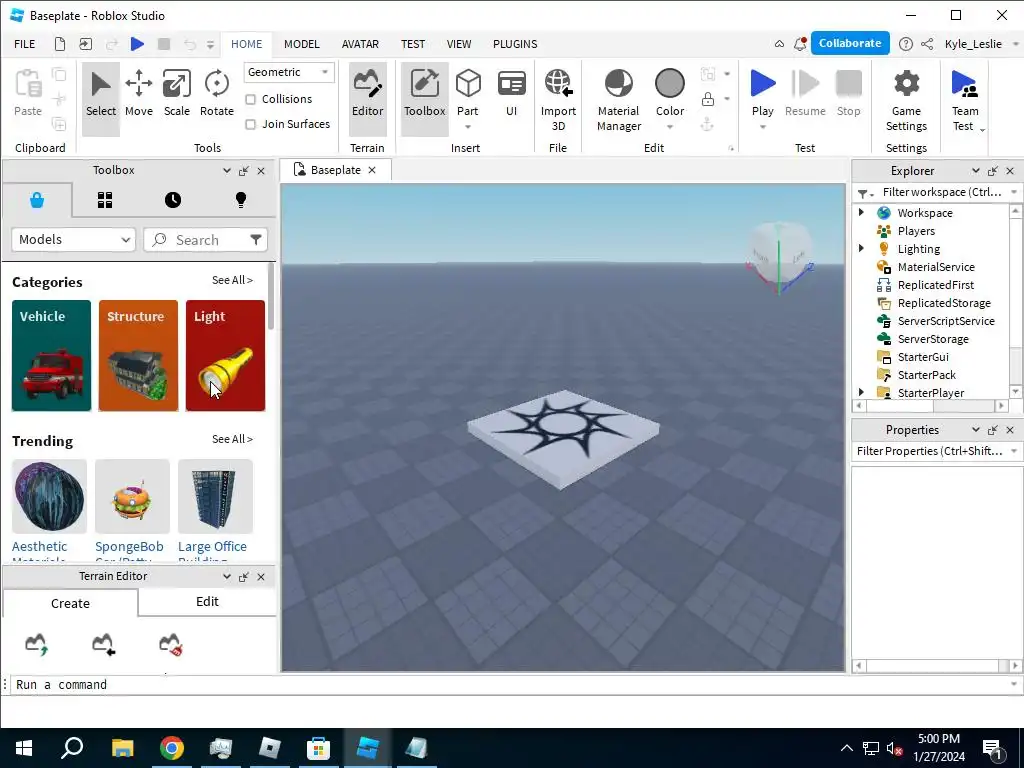Screen dimensions: 1024x768
Task: Expand the Workspace tree node
Action: pyautogui.click(x=861, y=212)
